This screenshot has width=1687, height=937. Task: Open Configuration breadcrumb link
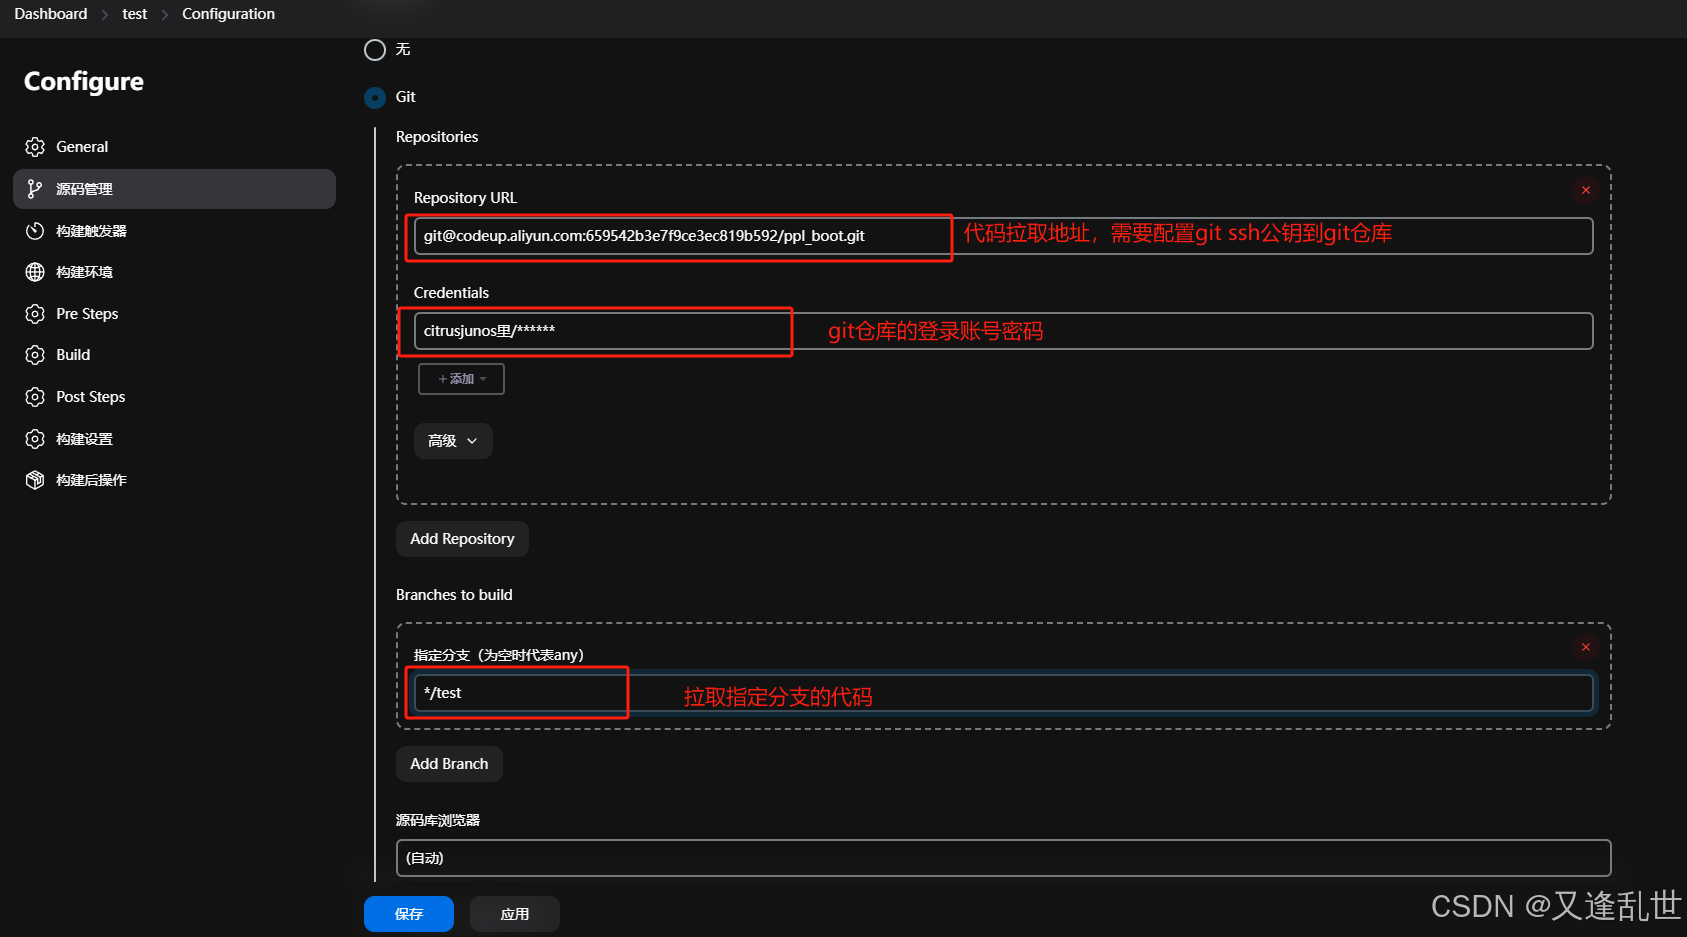tap(228, 14)
